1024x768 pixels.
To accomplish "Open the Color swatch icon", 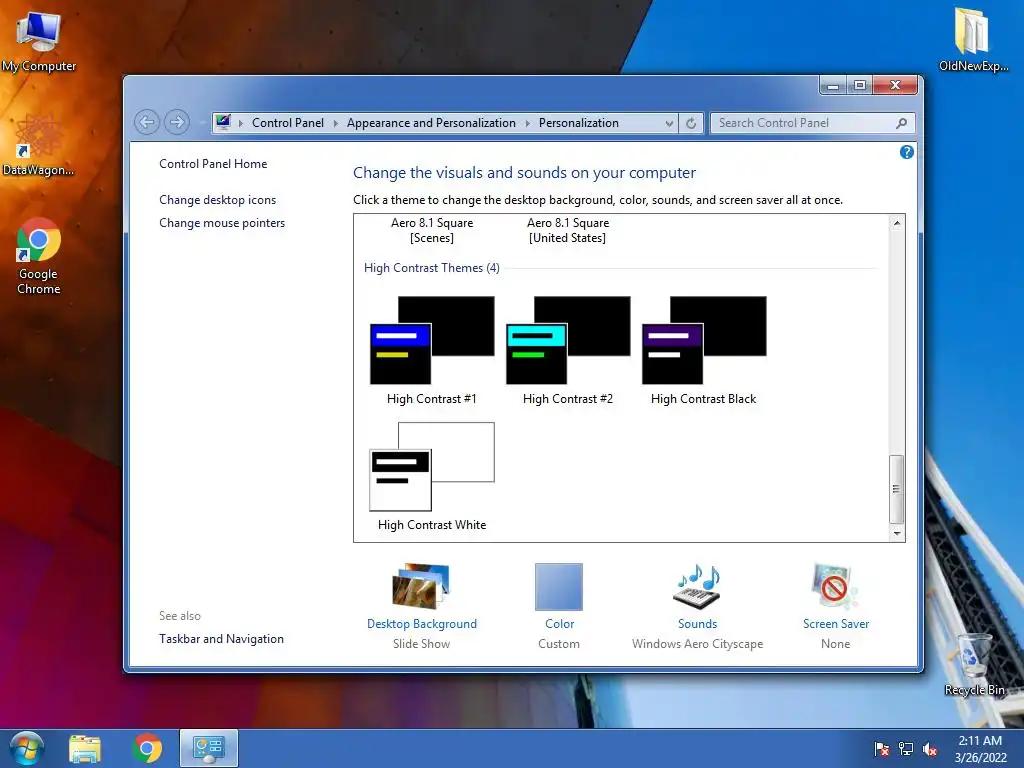I will pyautogui.click(x=559, y=586).
